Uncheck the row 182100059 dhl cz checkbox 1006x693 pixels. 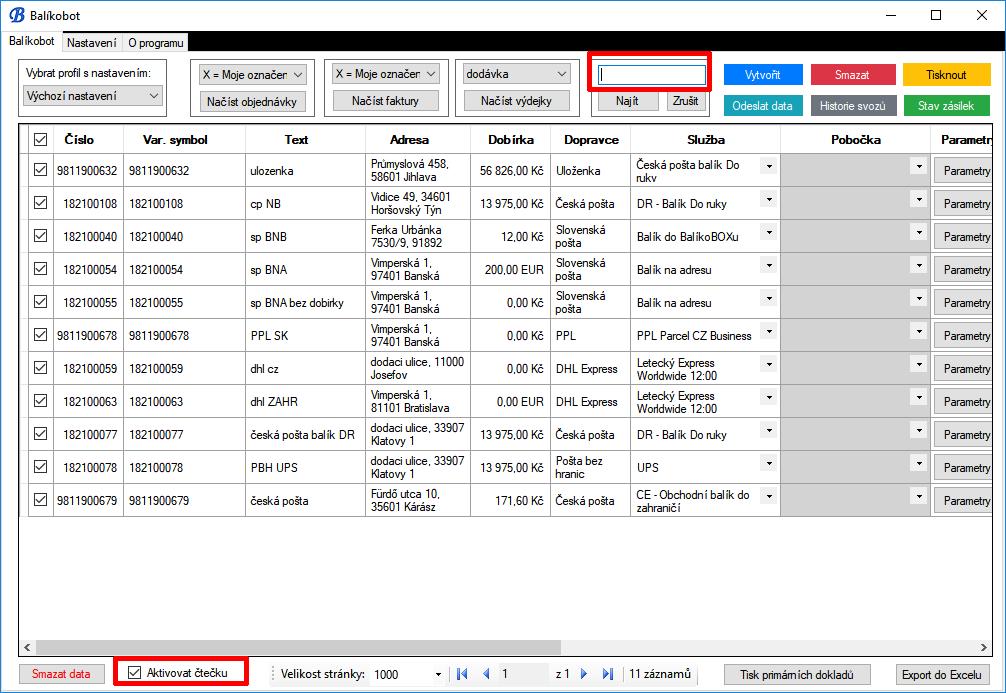[x=40, y=368]
